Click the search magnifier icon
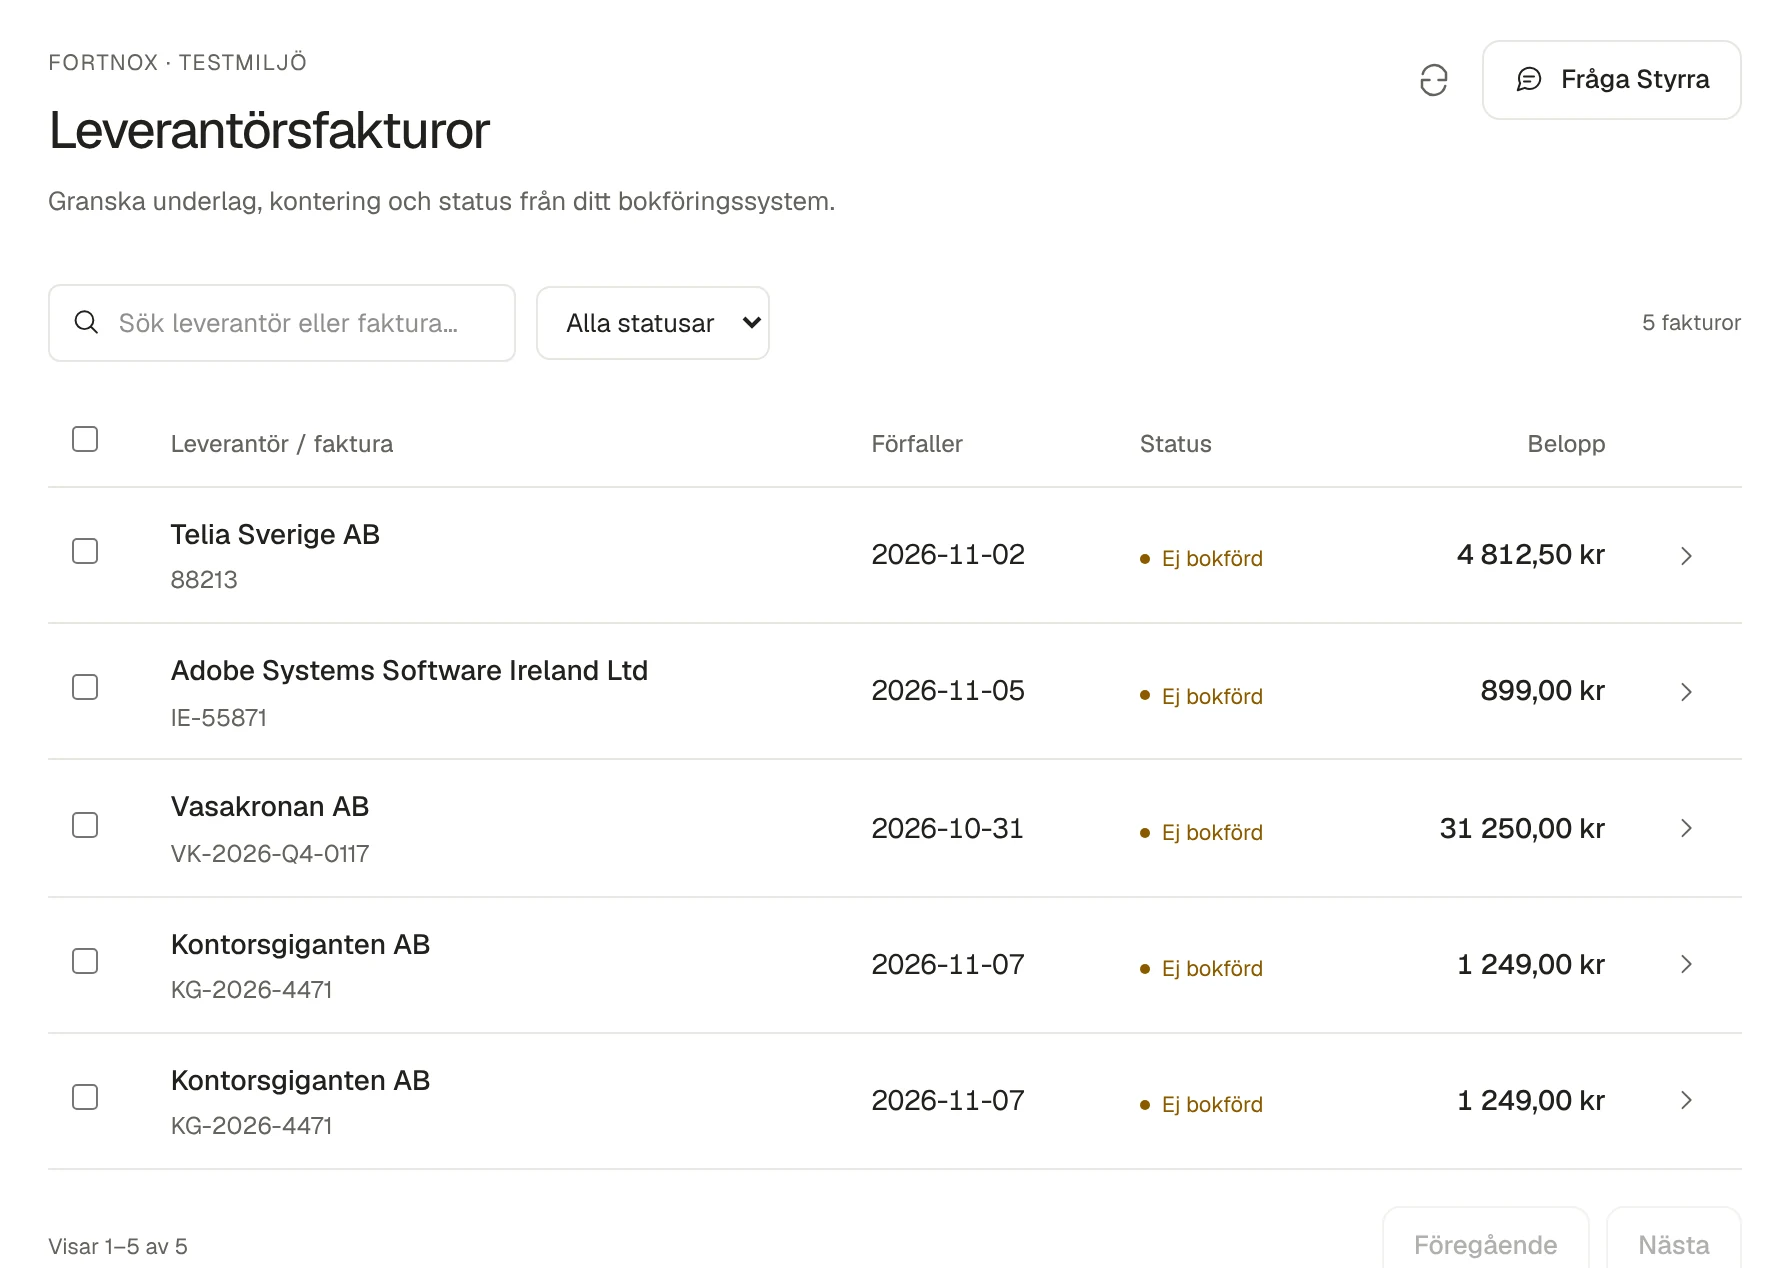 (87, 322)
